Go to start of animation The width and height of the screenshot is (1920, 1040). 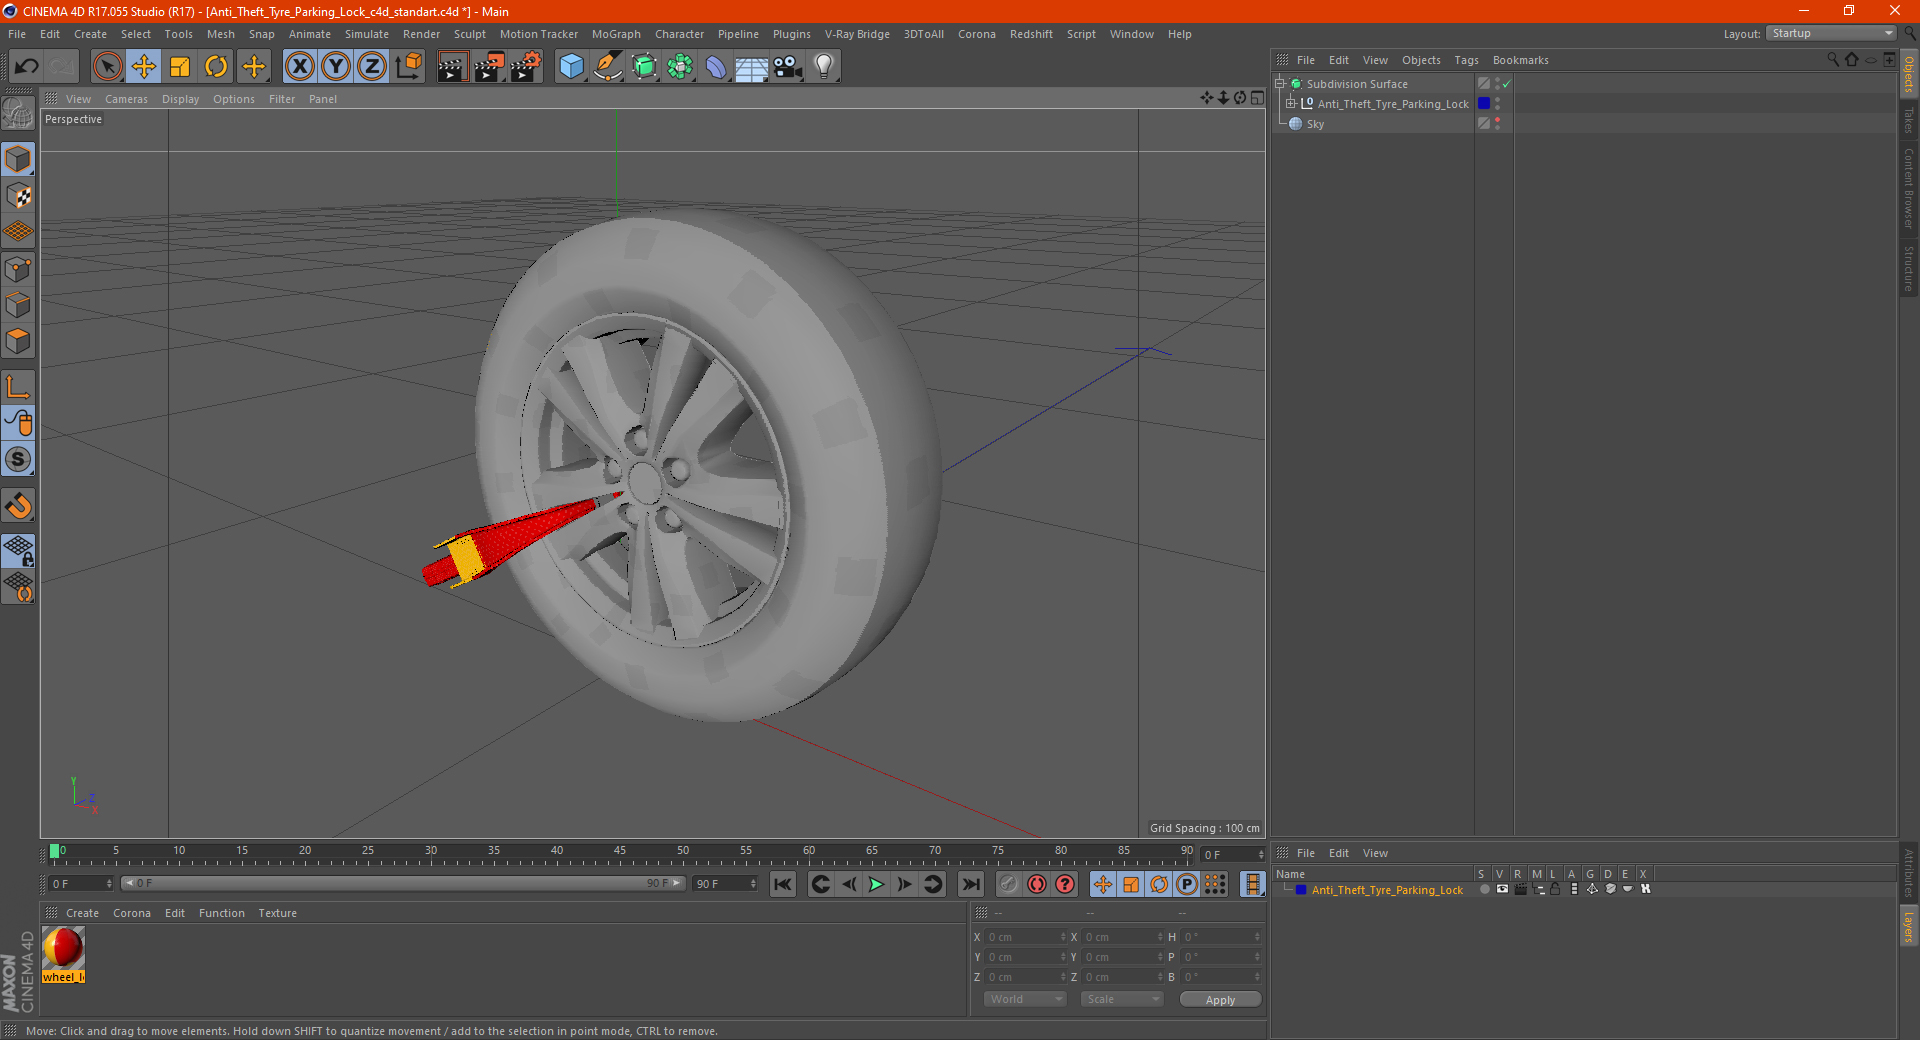coord(783,884)
